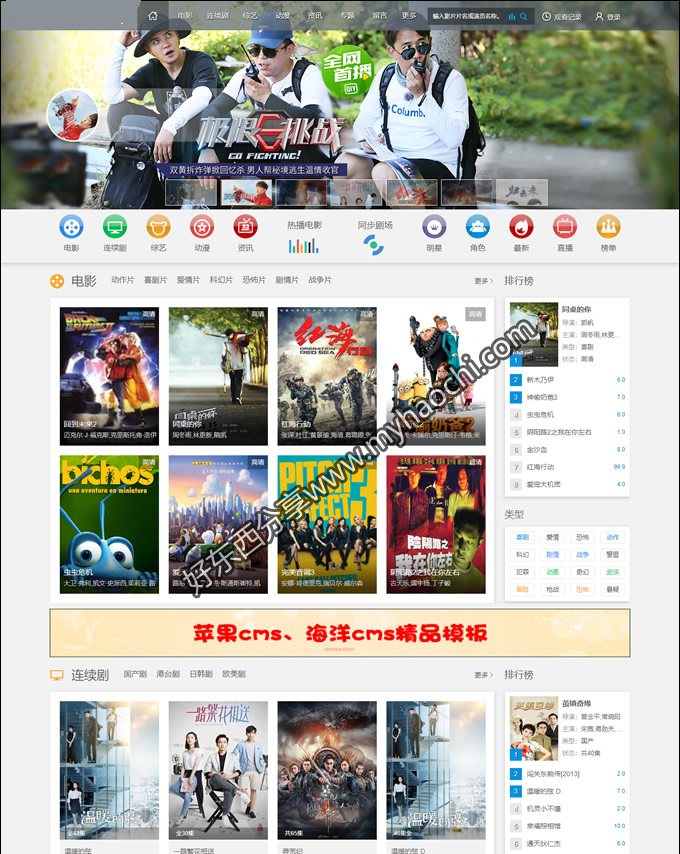The width and height of the screenshot is (680, 854).
Task: Select 枪战 genre tag
Action: pos(553,589)
